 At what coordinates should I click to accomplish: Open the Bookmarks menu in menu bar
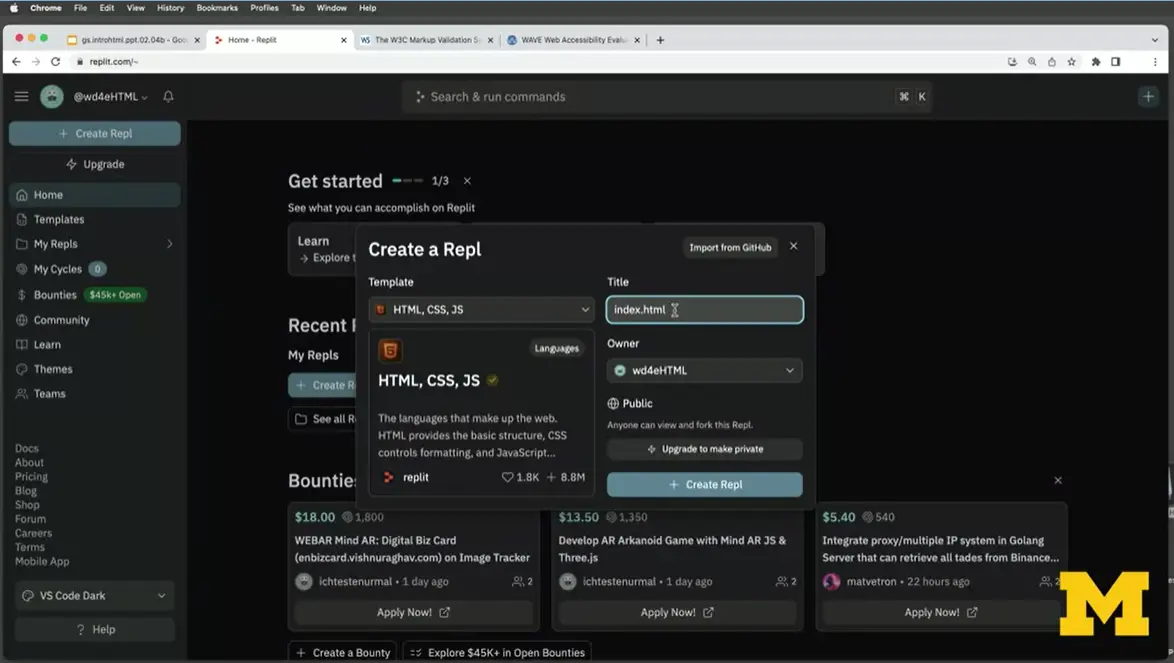[217, 8]
